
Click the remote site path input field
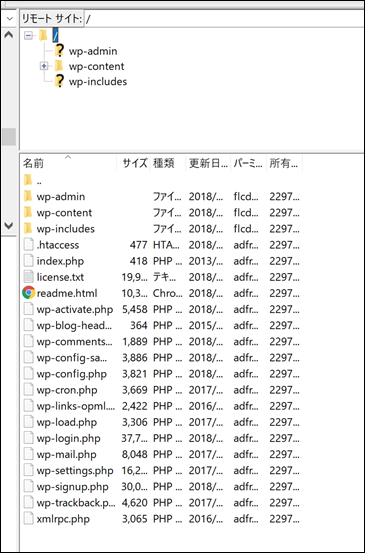[224, 19]
